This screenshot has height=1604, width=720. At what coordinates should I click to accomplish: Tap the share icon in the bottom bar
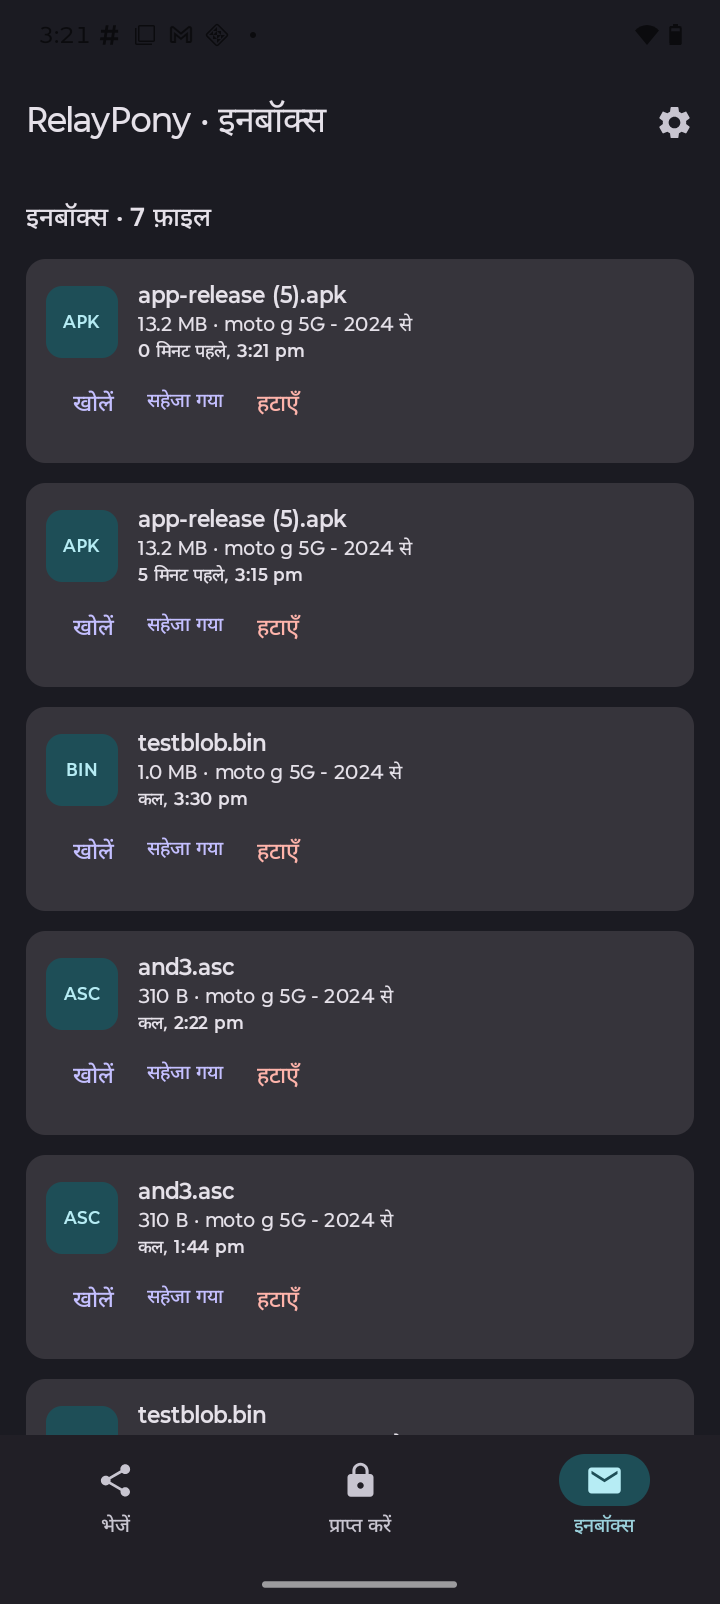pos(116,1480)
